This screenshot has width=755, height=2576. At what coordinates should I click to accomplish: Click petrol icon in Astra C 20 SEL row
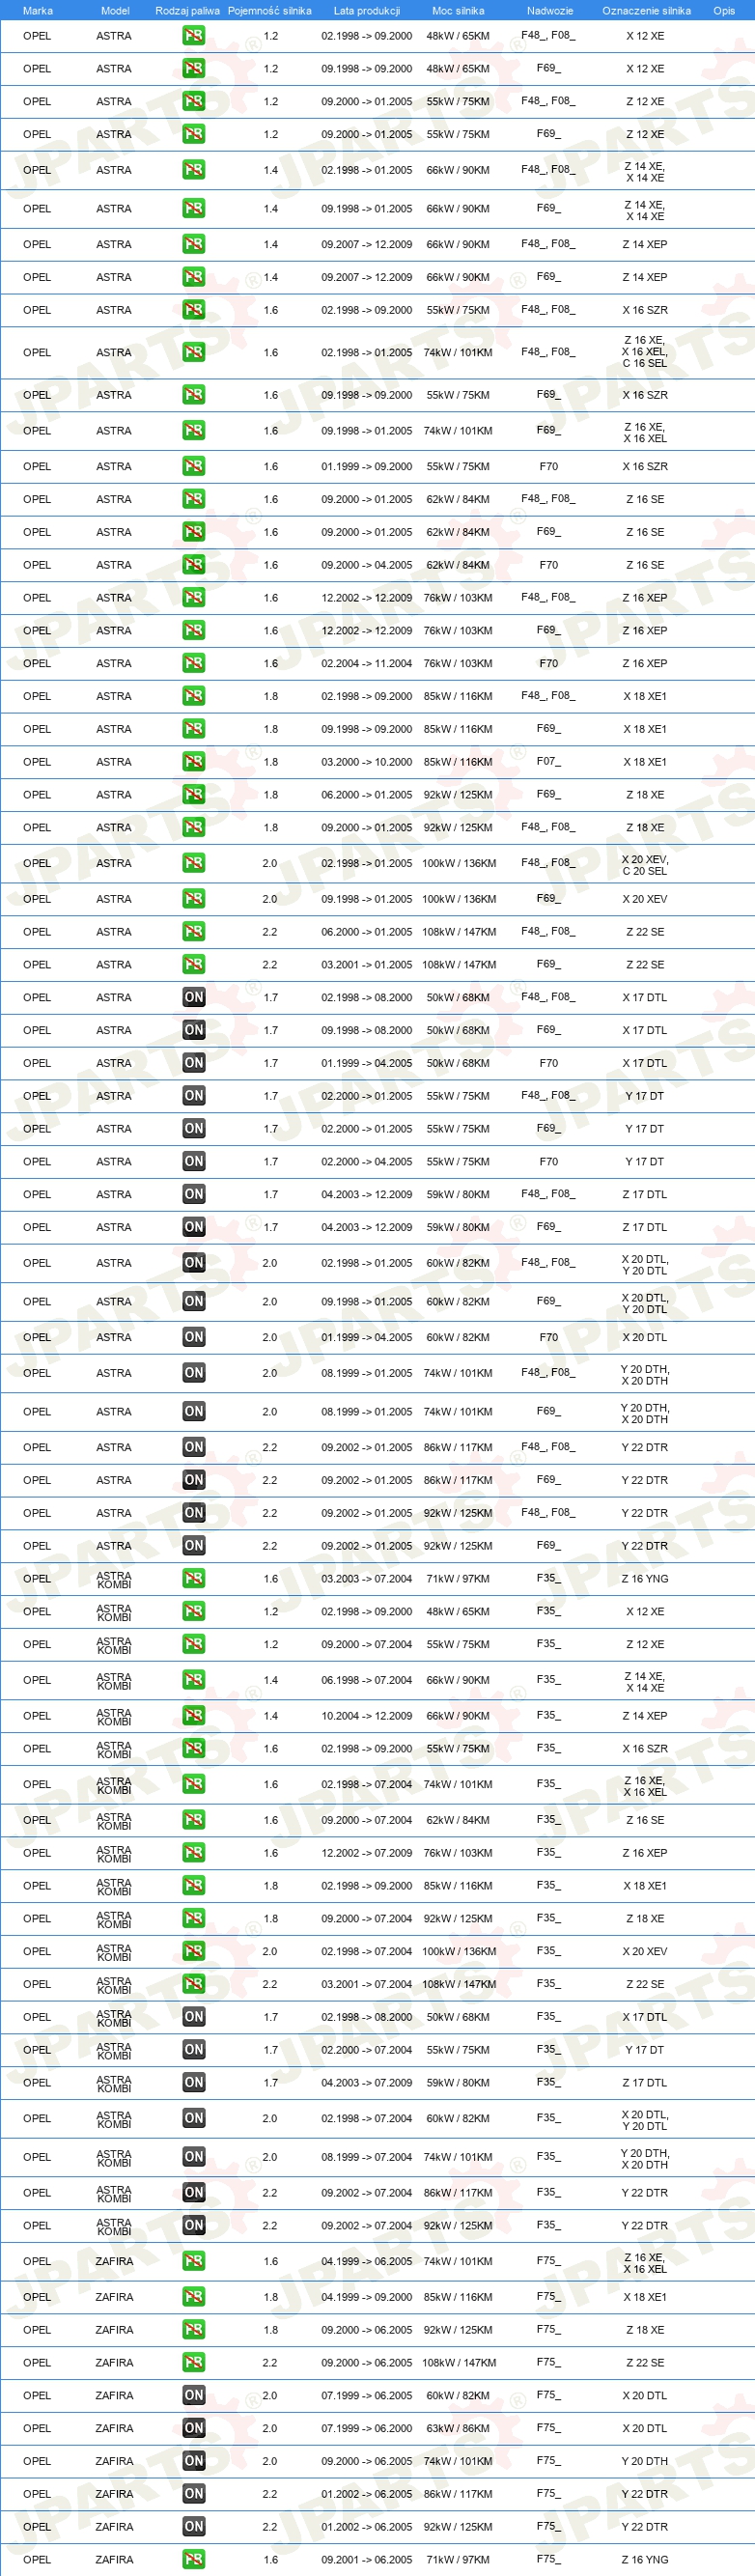click(194, 863)
